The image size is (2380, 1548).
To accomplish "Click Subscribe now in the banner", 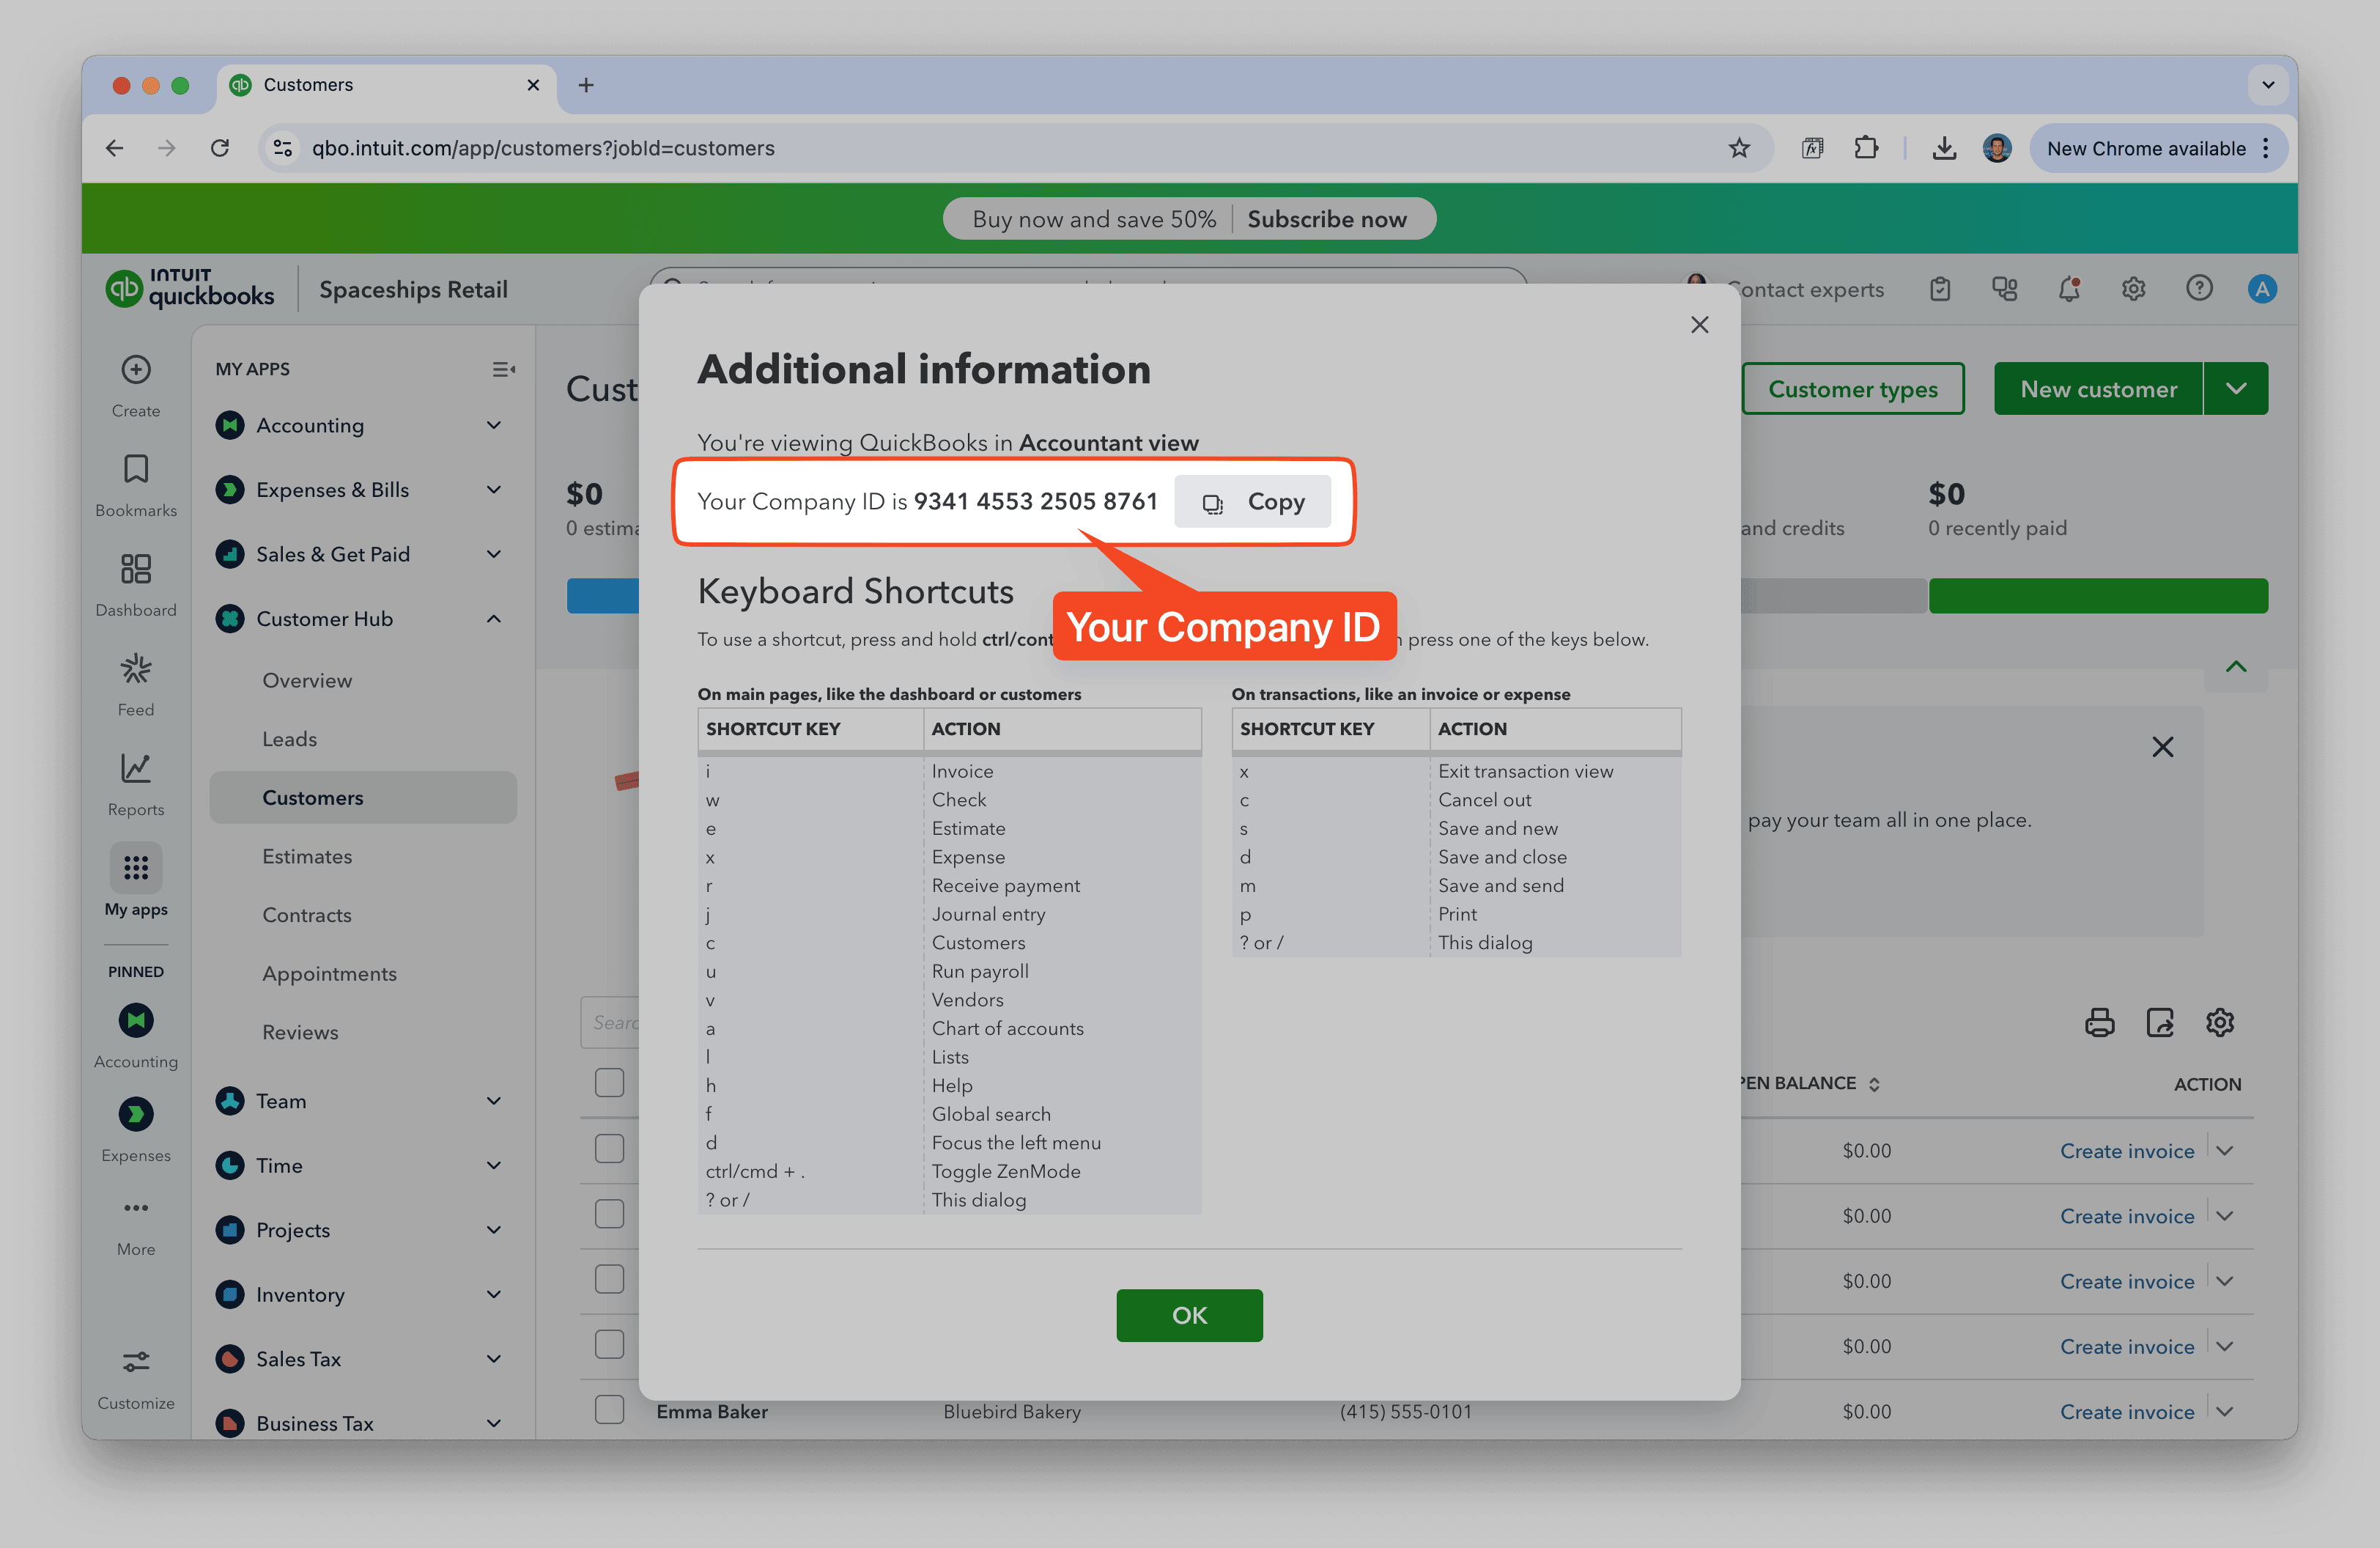I will [x=1327, y=219].
